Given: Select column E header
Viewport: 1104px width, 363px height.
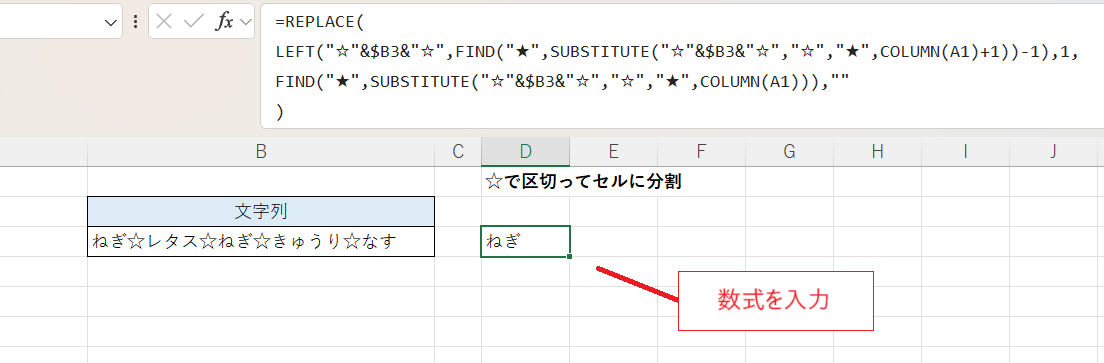Looking at the screenshot, I should point(613,151).
